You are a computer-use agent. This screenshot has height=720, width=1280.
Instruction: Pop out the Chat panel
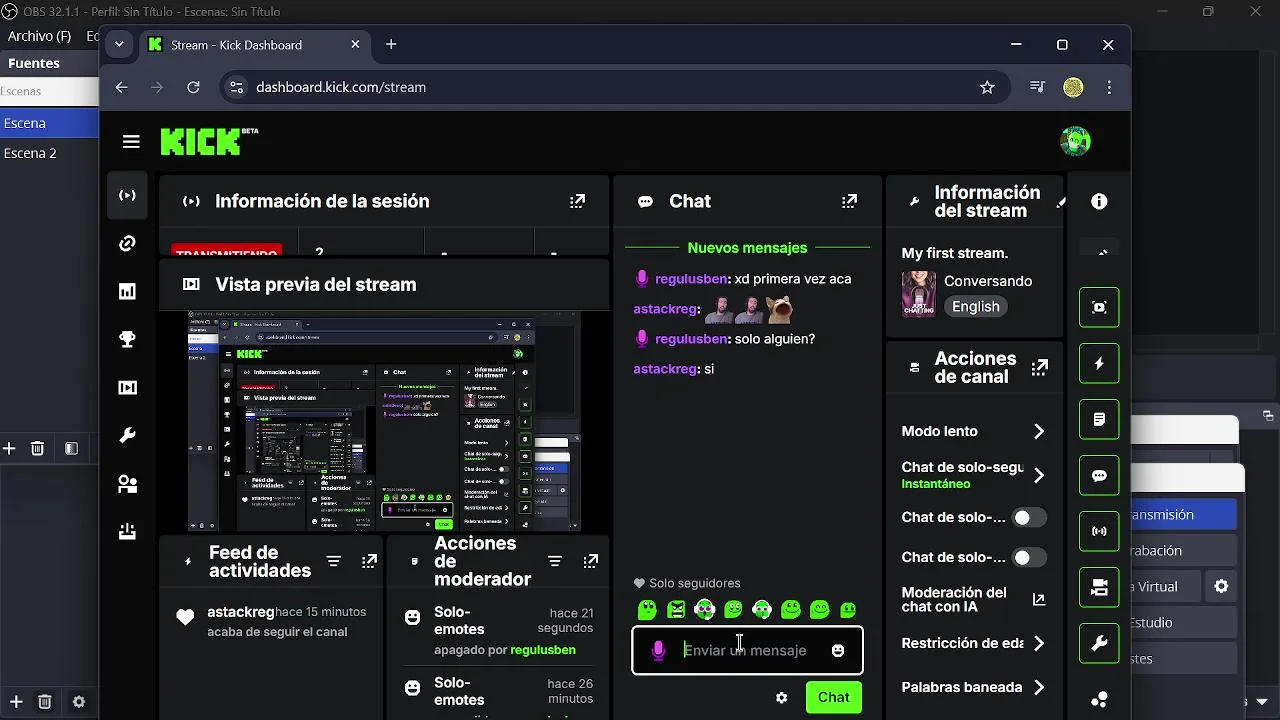pyautogui.click(x=849, y=201)
